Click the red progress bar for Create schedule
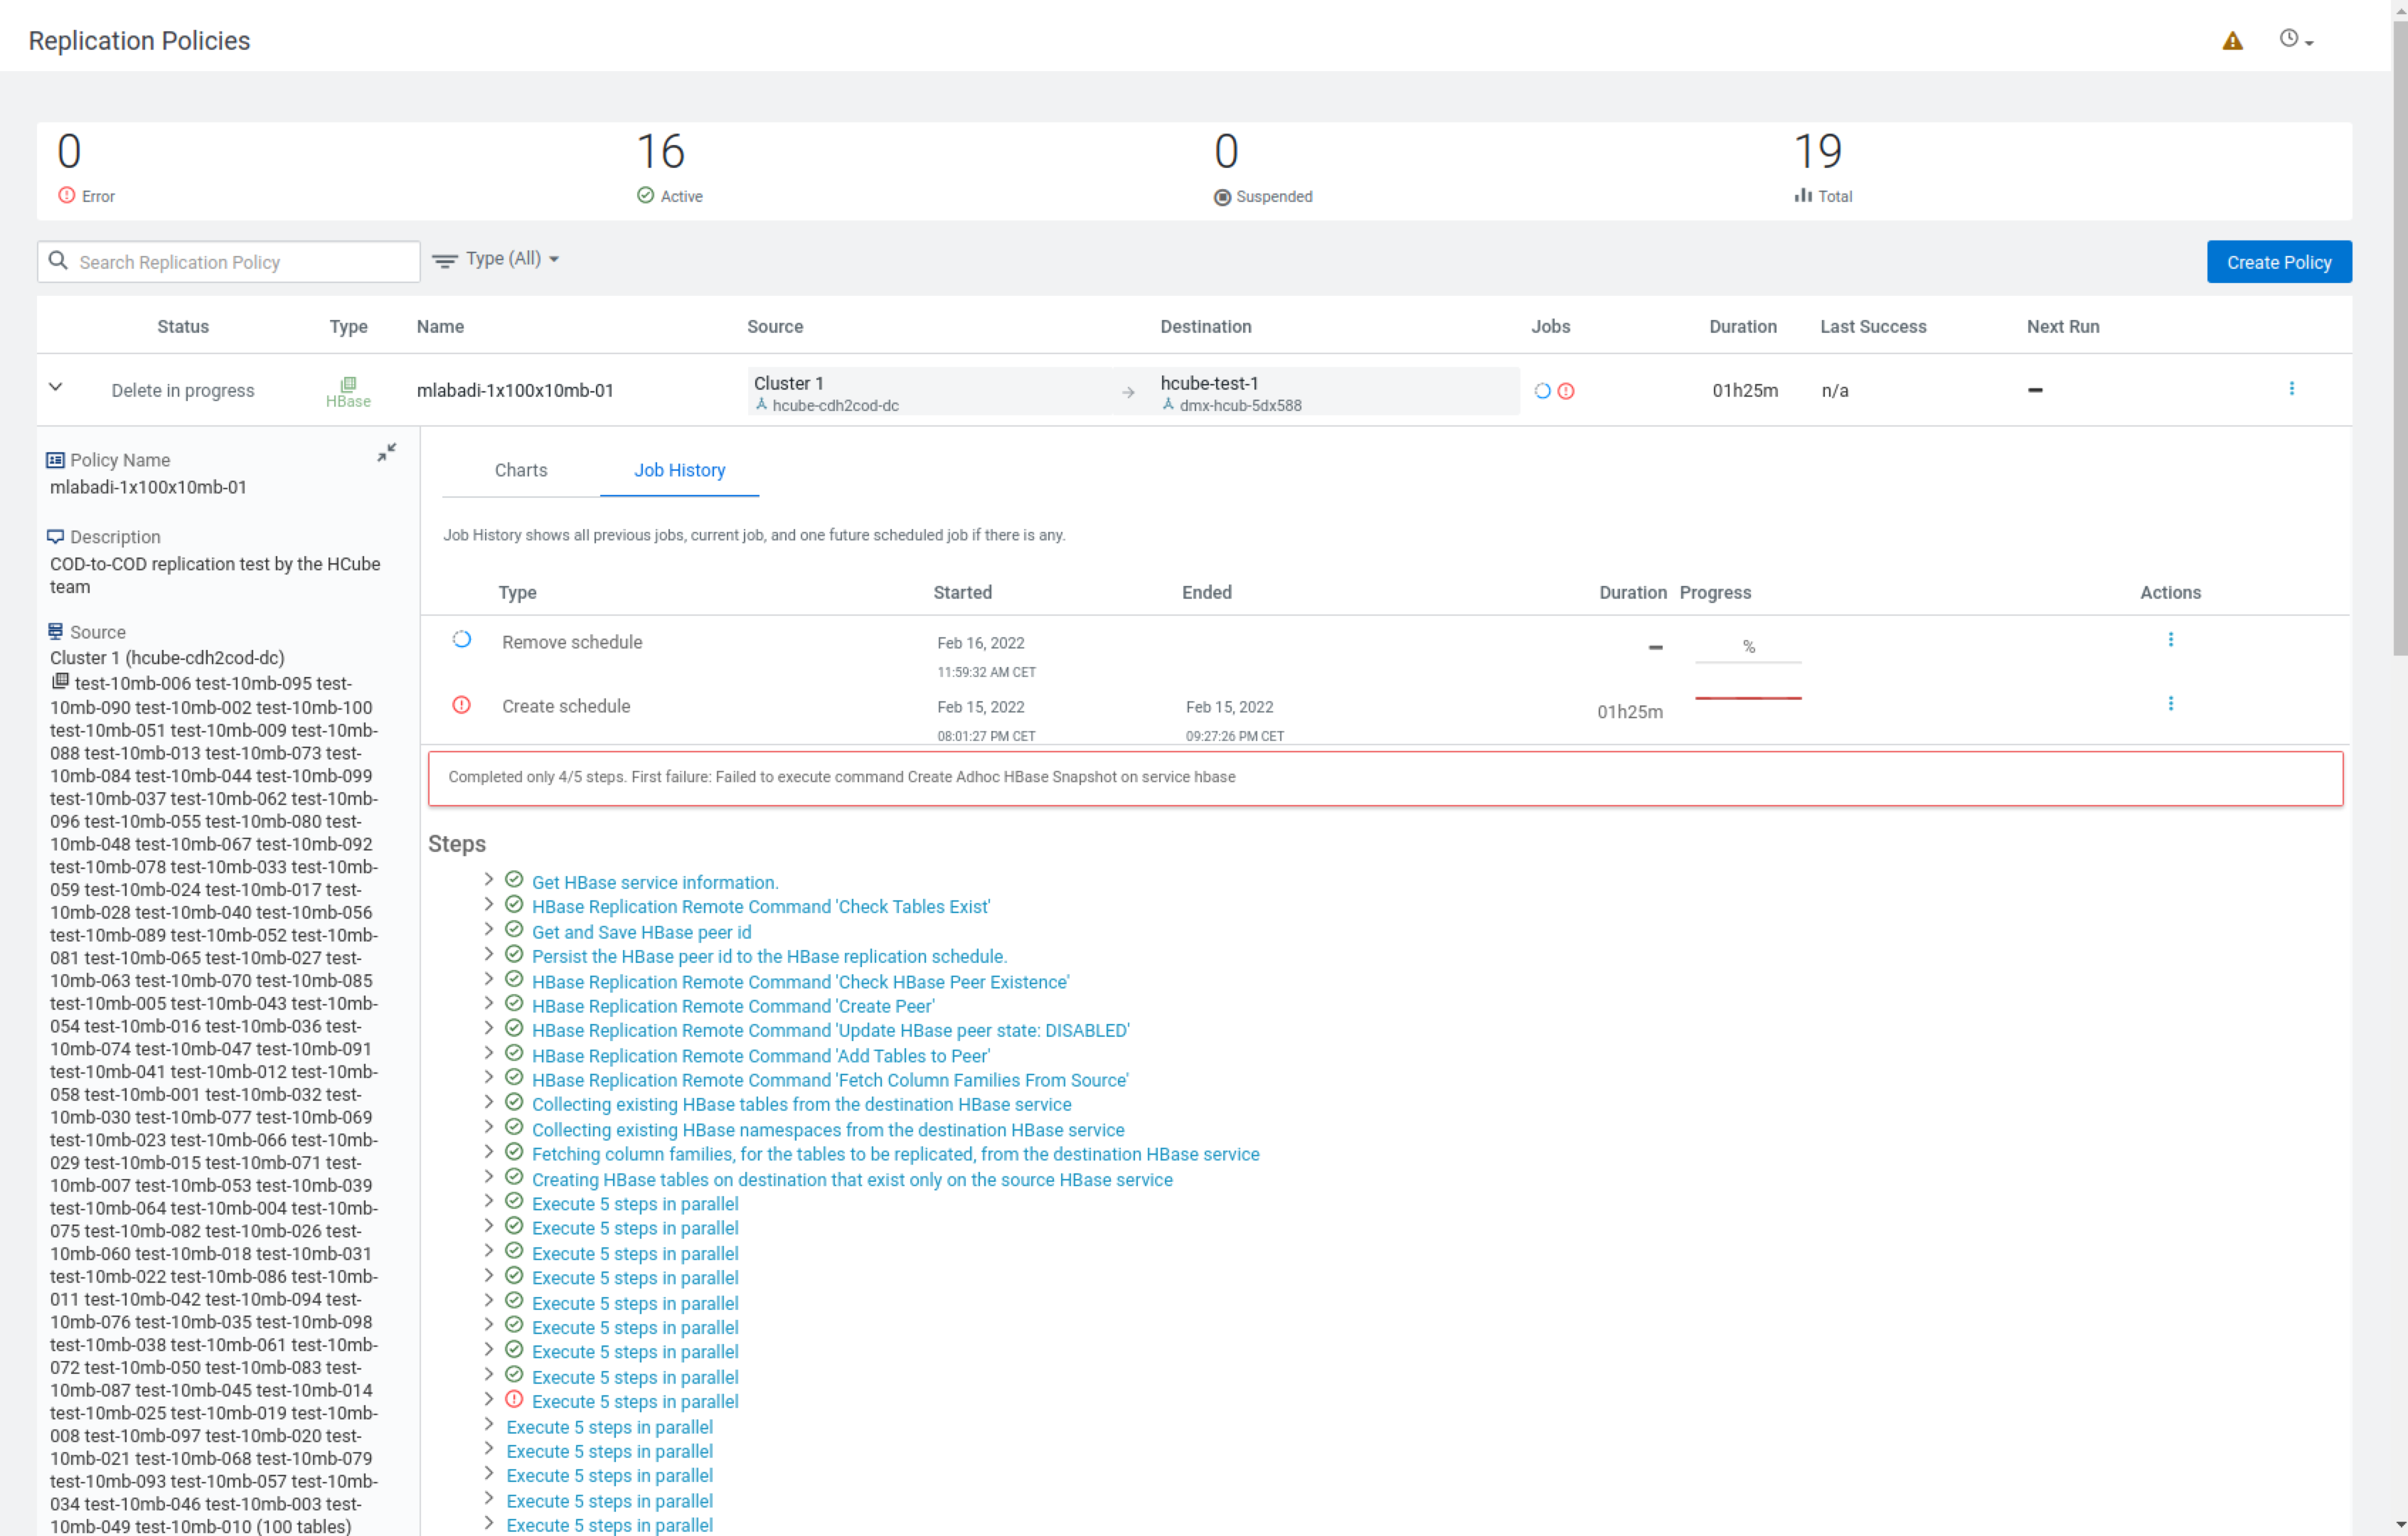The height and width of the screenshot is (1536, 2408). pos(1748,700)
